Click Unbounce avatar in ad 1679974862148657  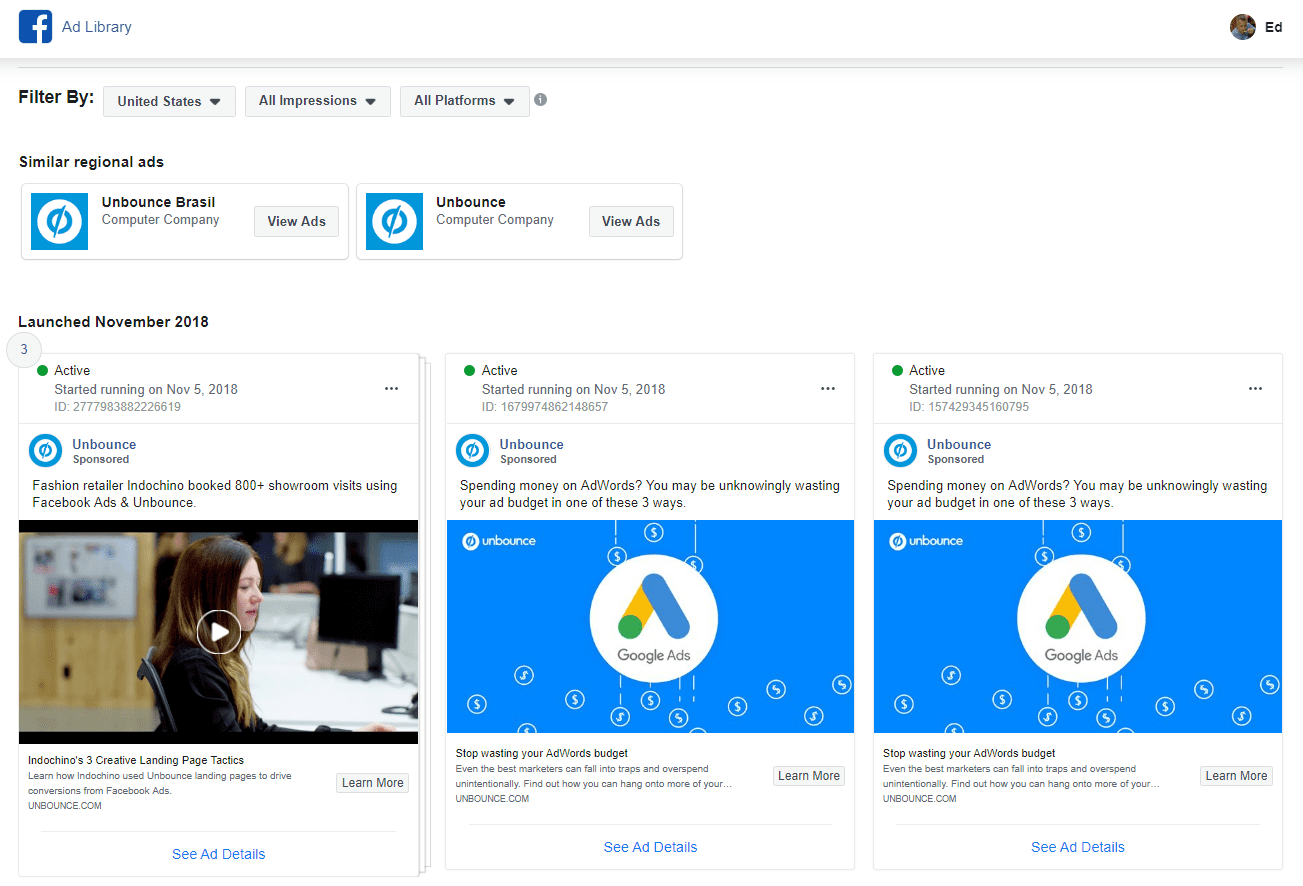472,451
